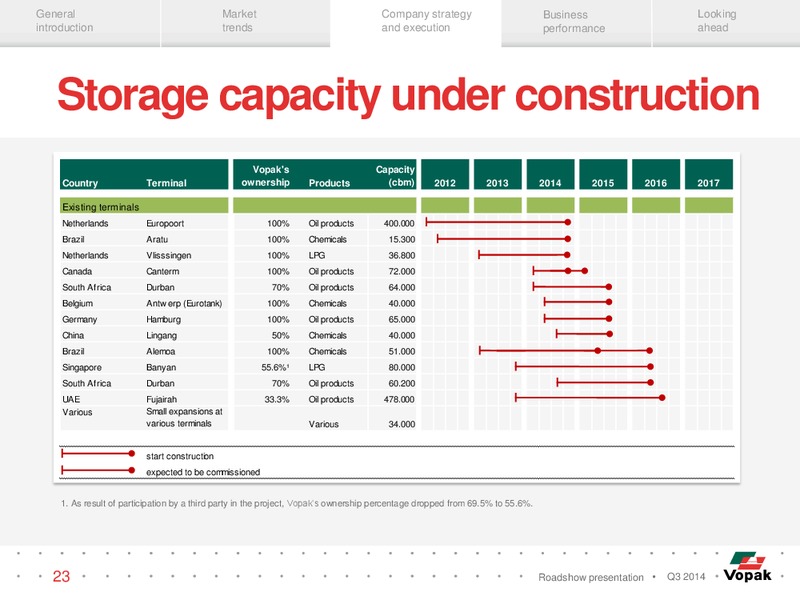Click the UAE country cell
The image size is (800, 600).
click(71, 399)
